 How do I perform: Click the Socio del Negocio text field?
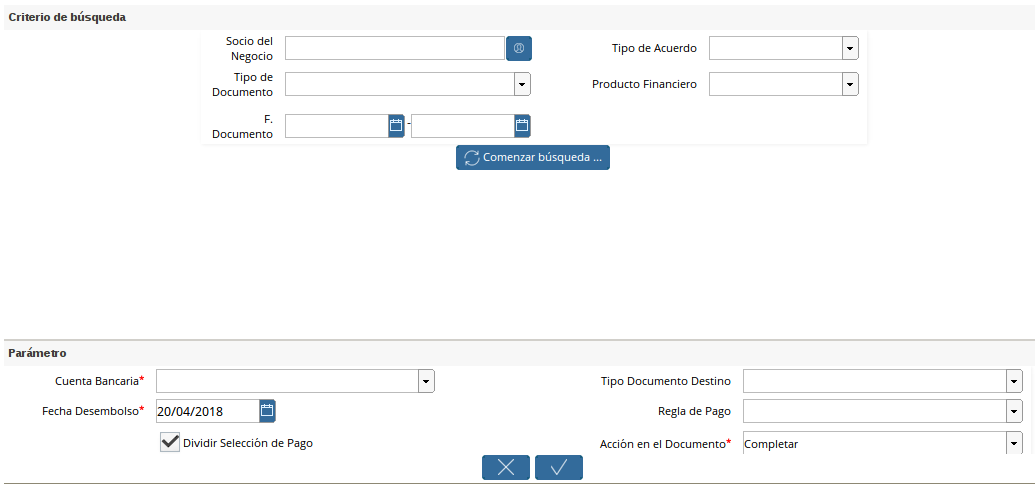(x=394, y=48)
